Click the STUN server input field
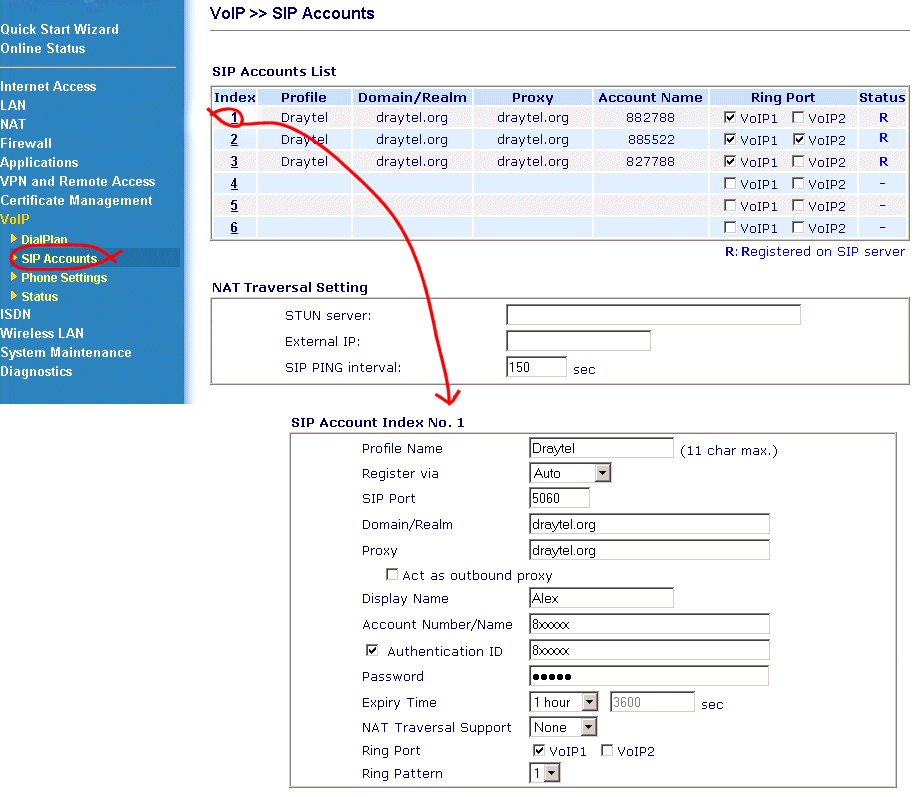The height and width of the screenshot is (797, 916). [653, 316]
